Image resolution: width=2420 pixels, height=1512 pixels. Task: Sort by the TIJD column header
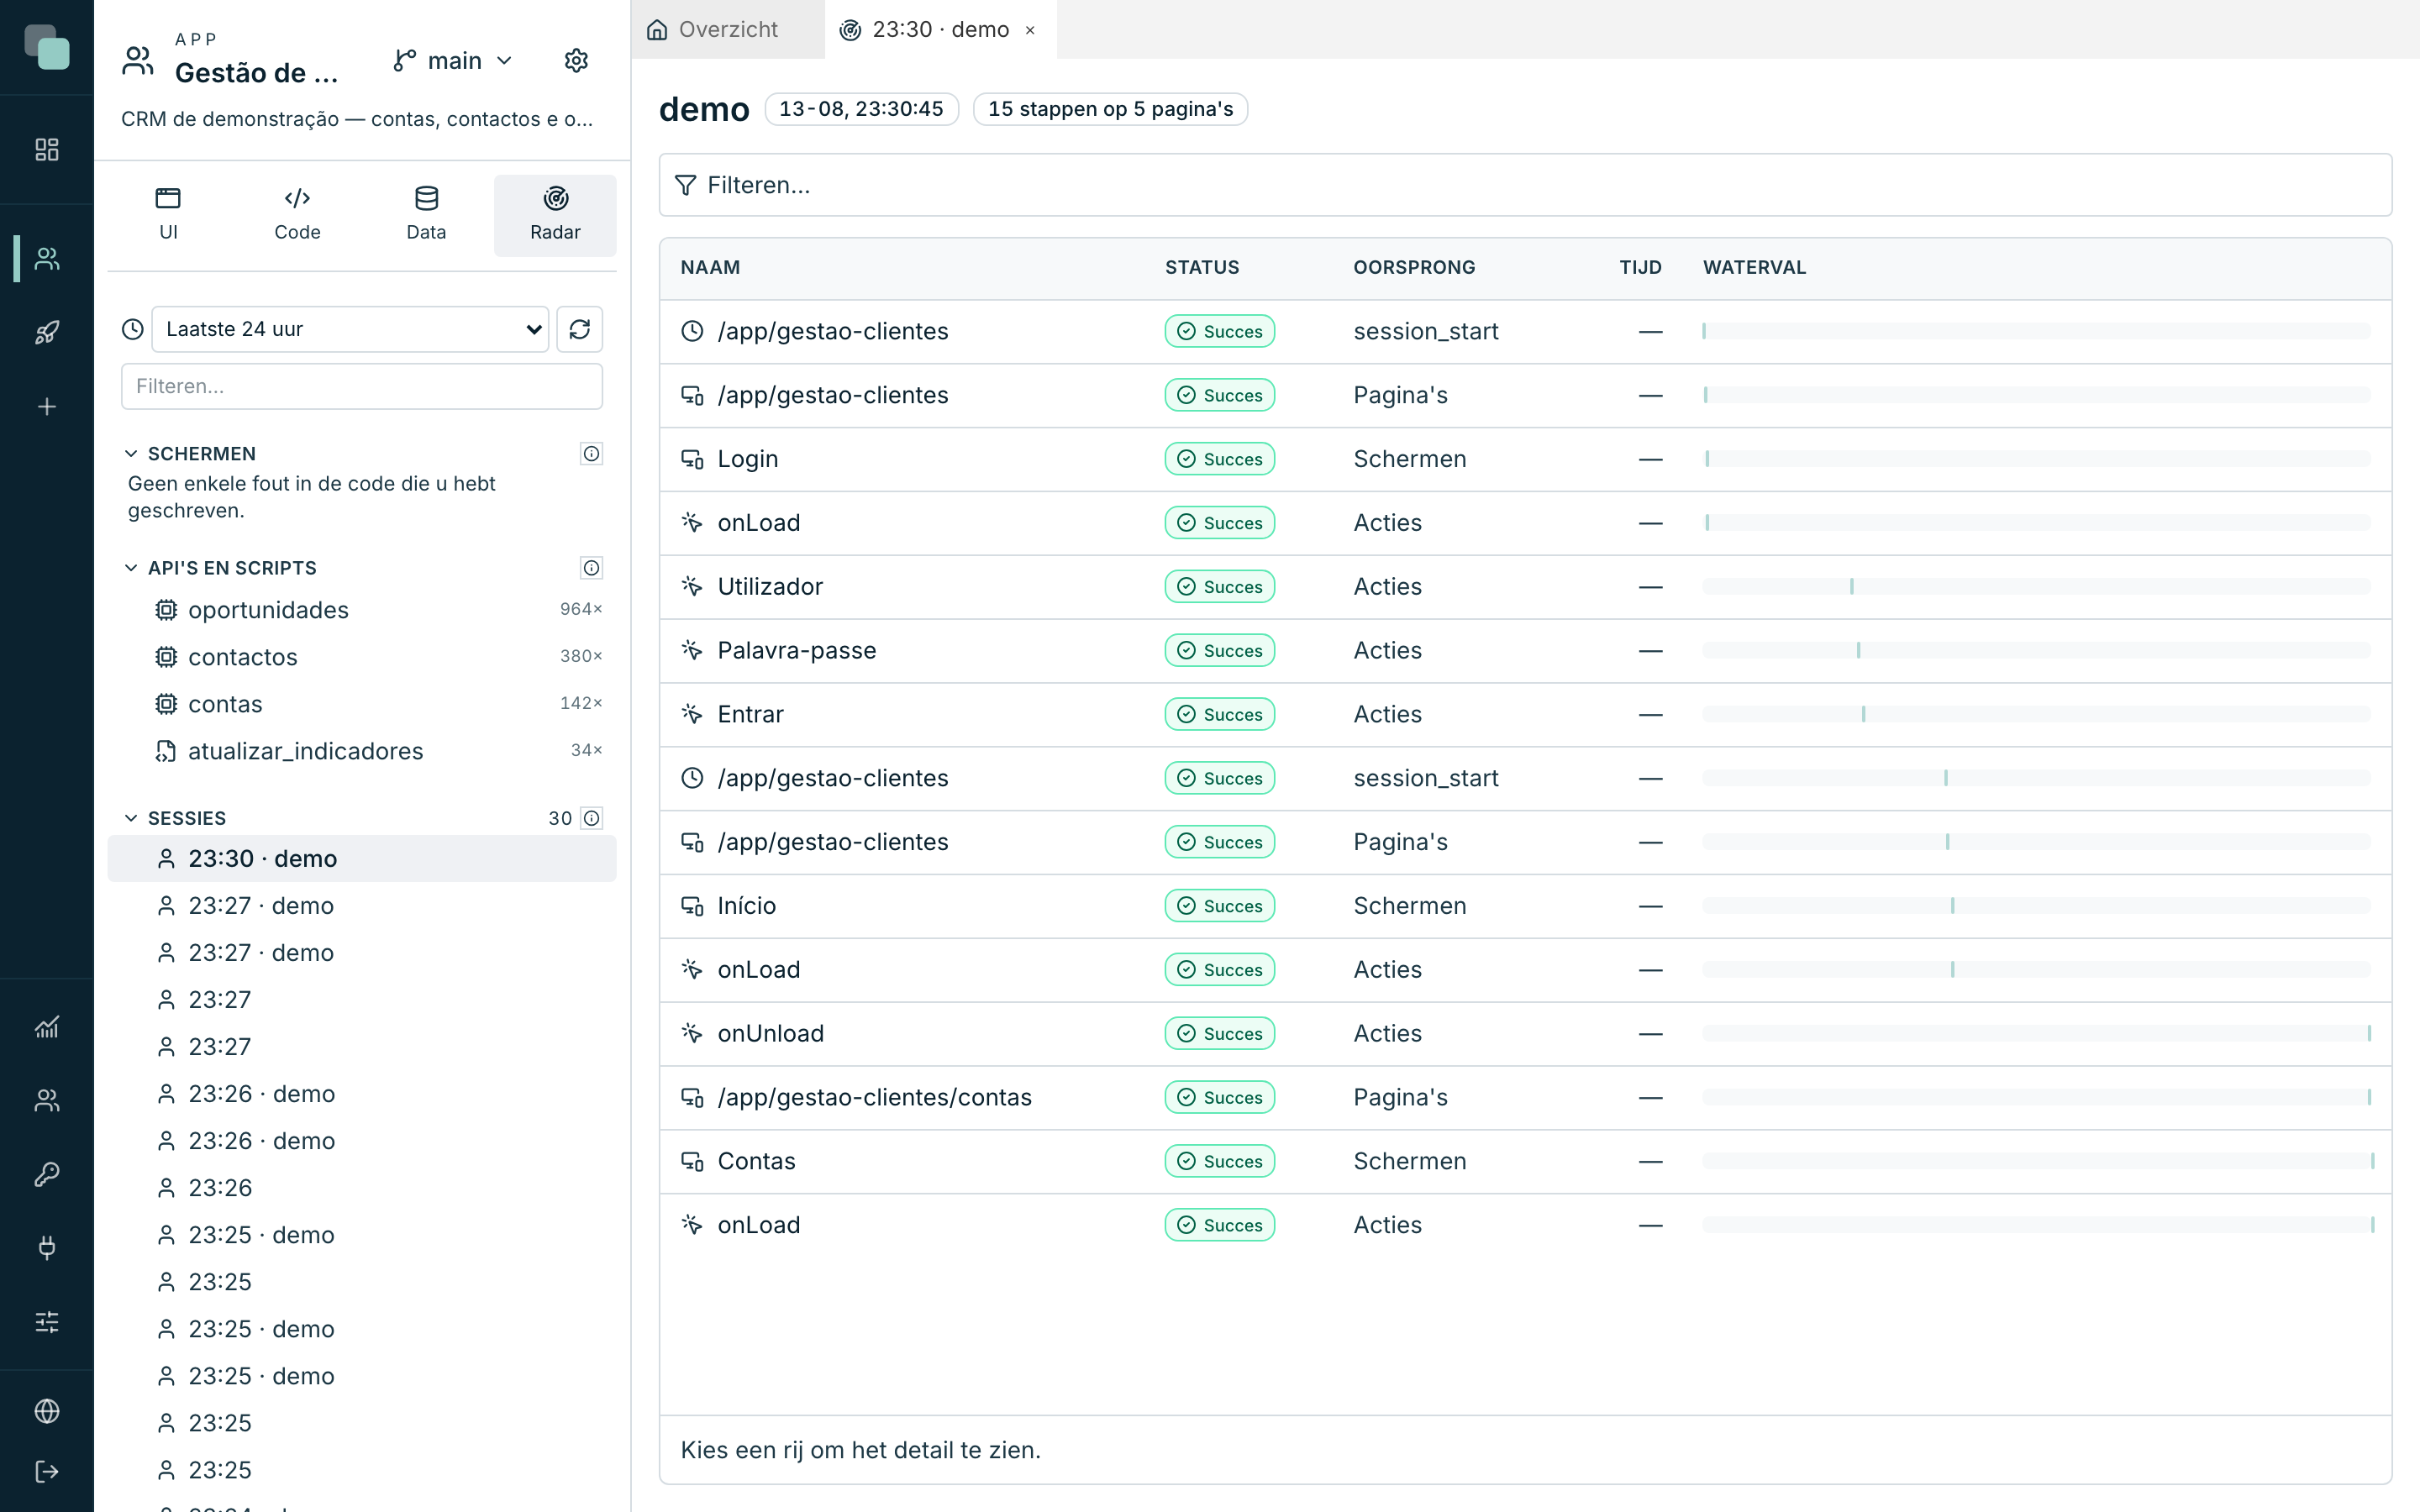point(1640,268)
